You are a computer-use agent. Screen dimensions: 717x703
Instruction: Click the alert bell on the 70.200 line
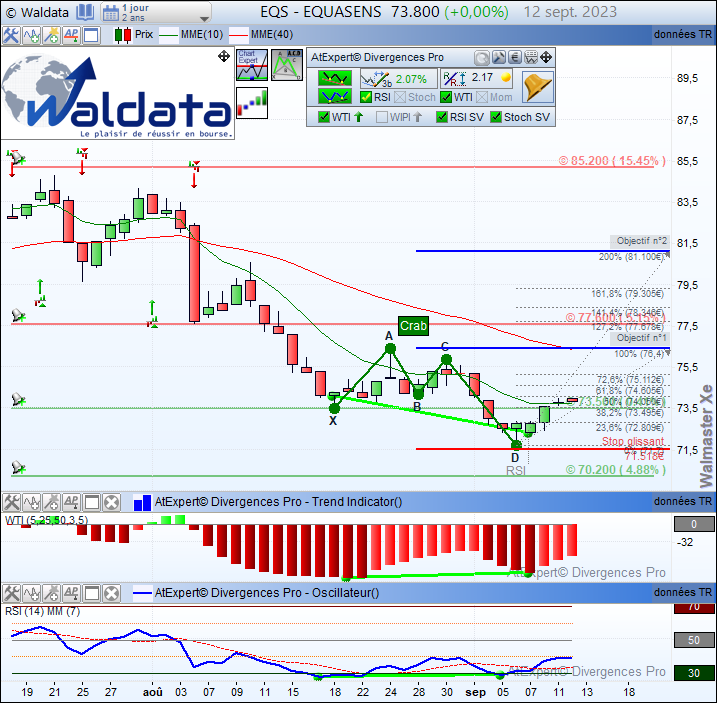click(17, 467)
